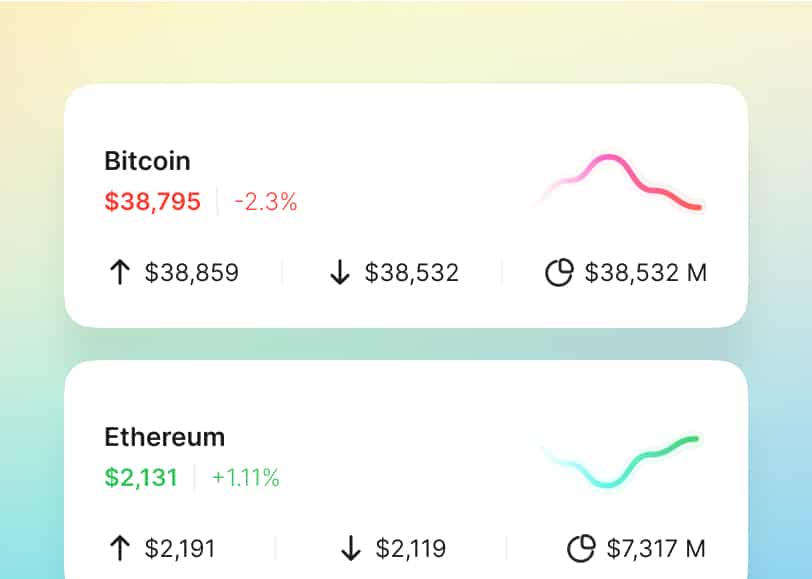The height and width of the screenshot is (579, 812).
Task: Click the Ethereum low value $2,119
Action: (411, 548)
